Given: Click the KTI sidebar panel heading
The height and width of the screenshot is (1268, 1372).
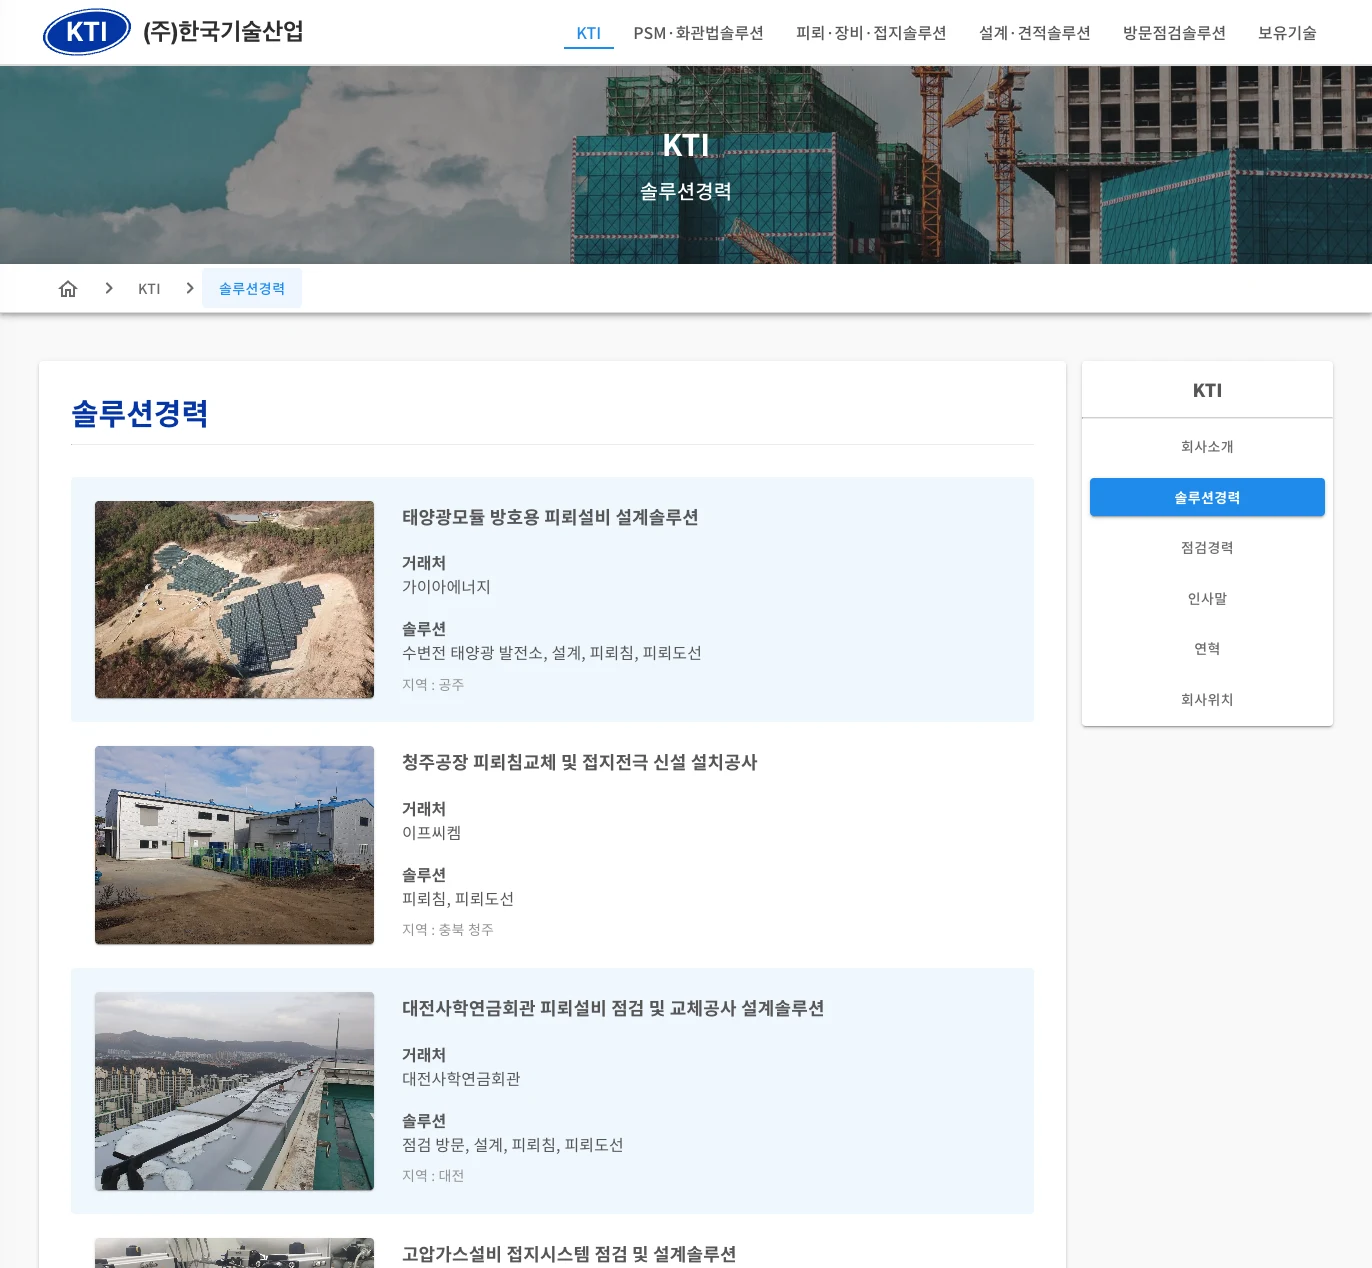Looking at the screenshot, I should click(1207, 391).
